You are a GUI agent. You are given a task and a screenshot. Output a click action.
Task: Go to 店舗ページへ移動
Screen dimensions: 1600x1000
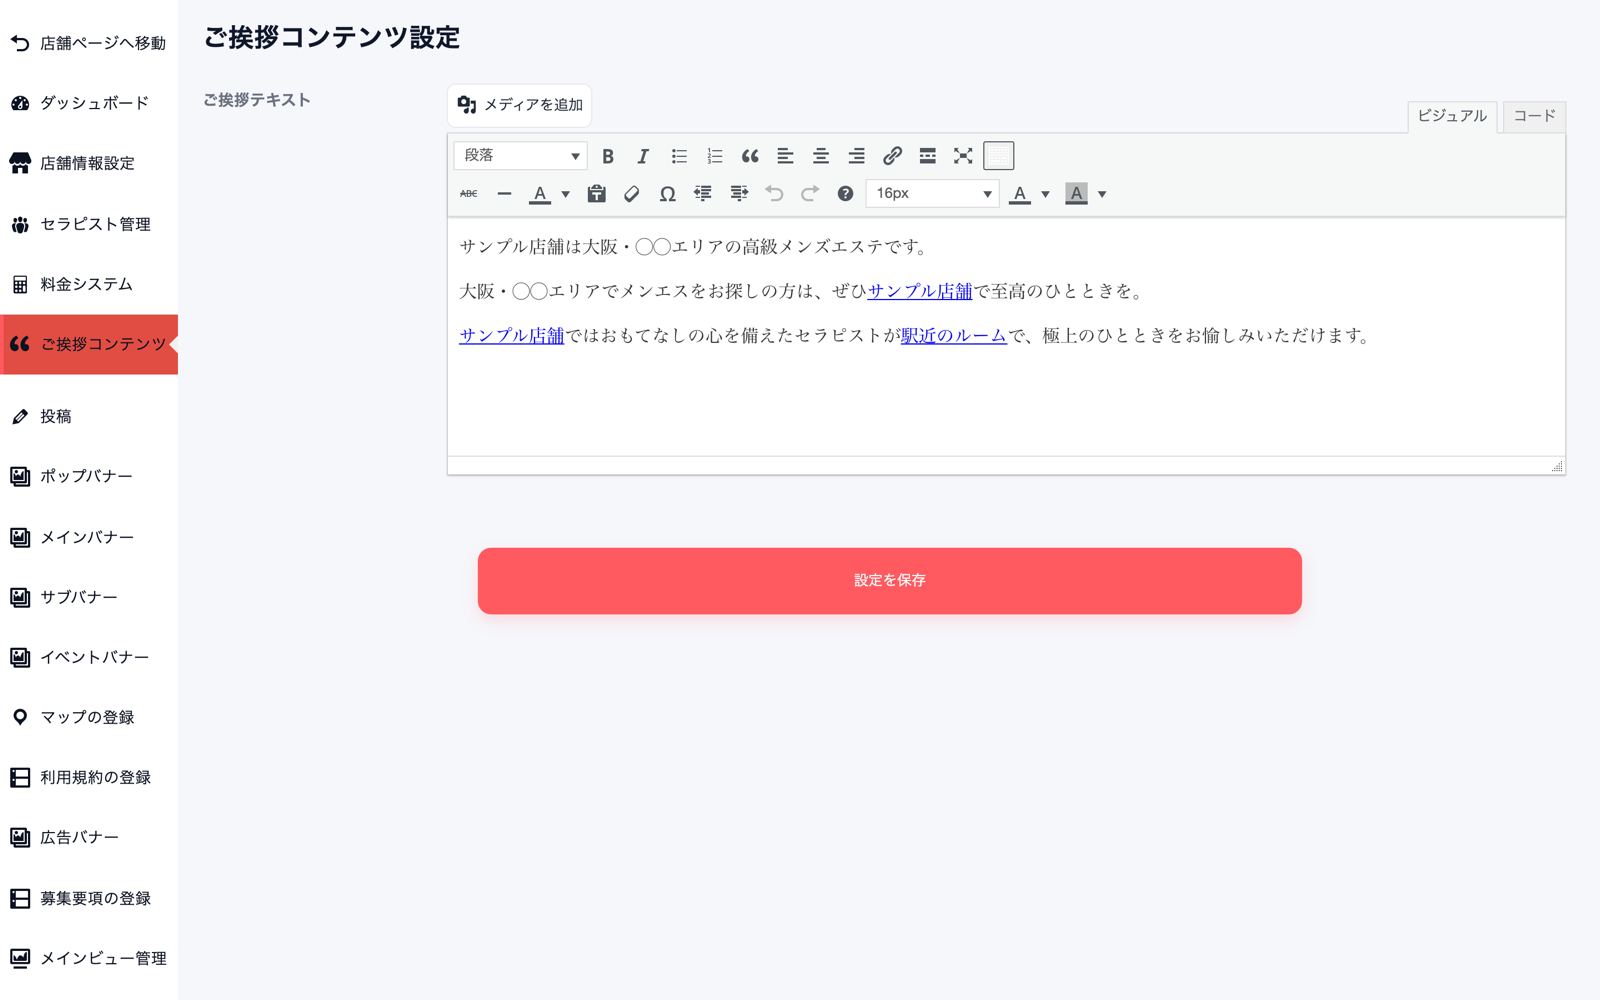[x=89, y=43]
